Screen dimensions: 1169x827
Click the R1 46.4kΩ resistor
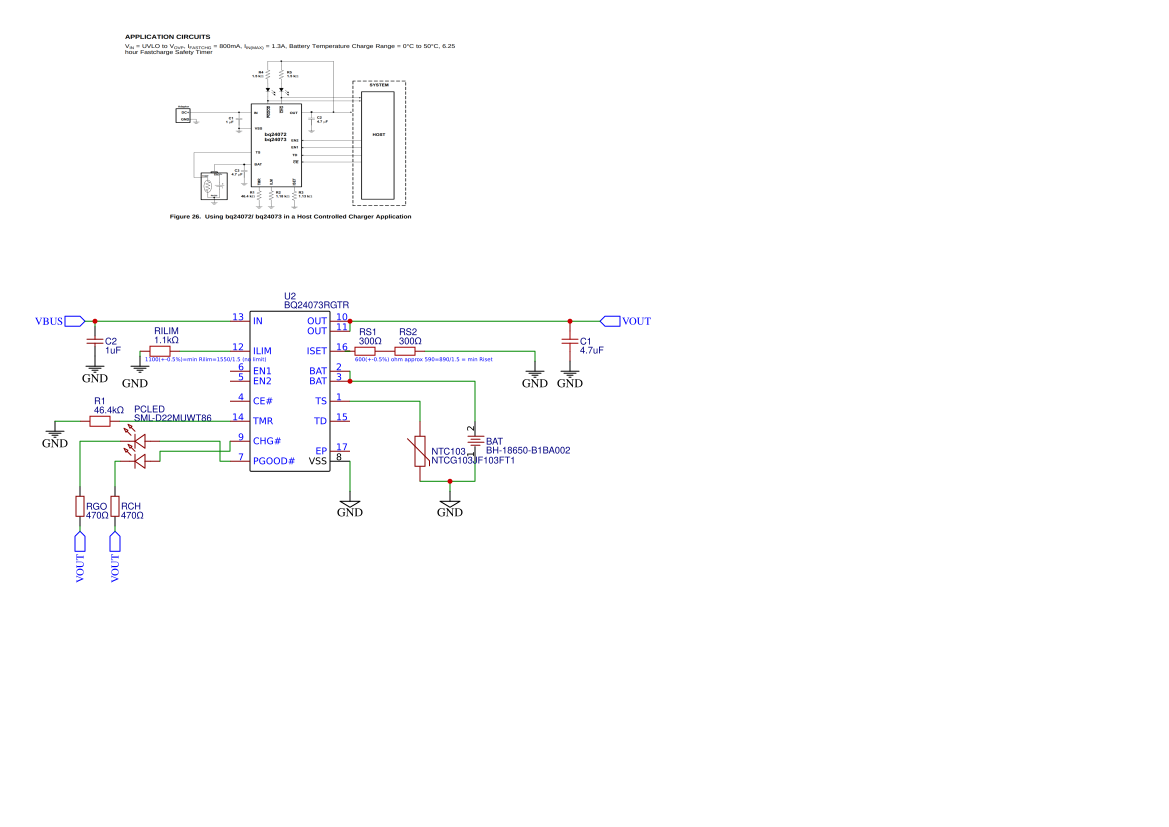click(x=100, y=421)
